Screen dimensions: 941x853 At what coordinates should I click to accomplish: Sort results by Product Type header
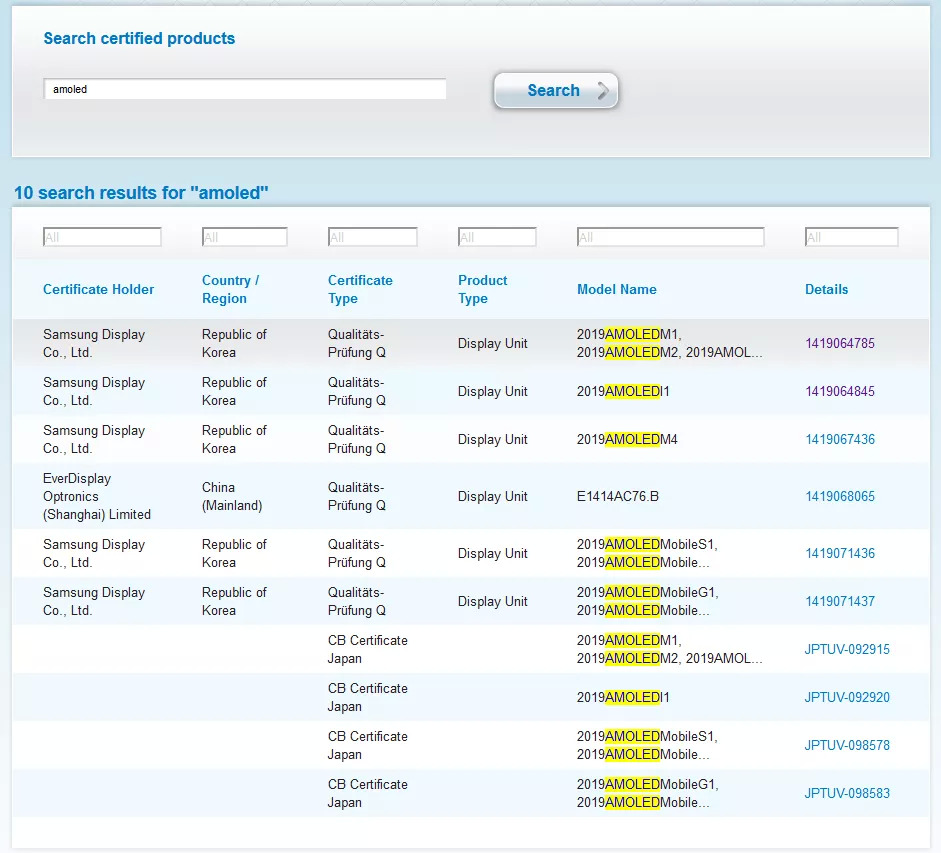coord(483,290)
